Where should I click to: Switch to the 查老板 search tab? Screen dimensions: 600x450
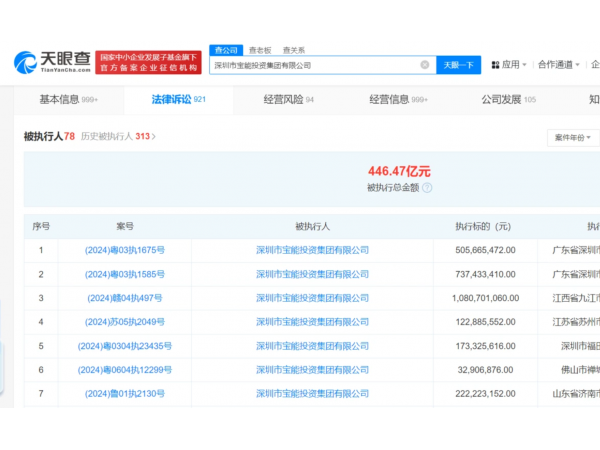(260, 49)
